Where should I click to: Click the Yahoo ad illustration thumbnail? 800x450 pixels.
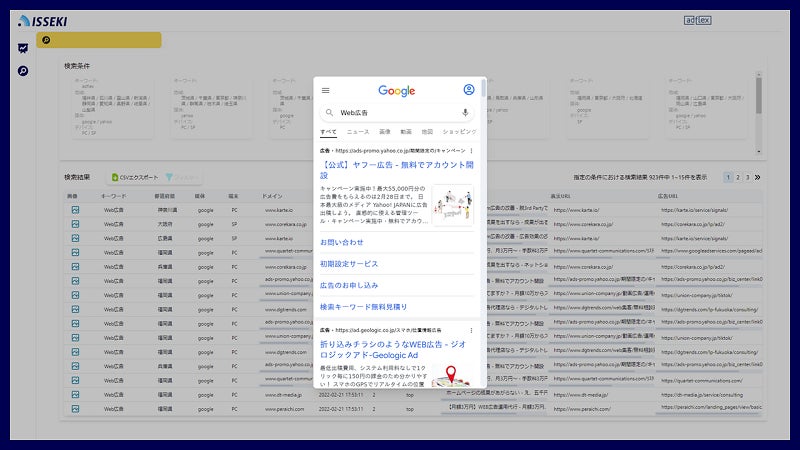pos(453,205)
